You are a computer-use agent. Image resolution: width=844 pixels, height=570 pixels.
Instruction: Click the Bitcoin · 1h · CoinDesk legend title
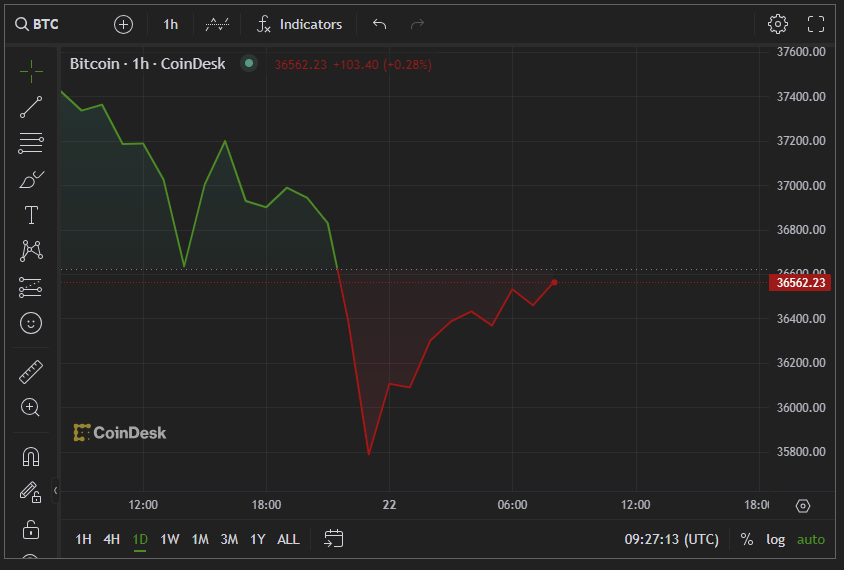coord(147,64)
